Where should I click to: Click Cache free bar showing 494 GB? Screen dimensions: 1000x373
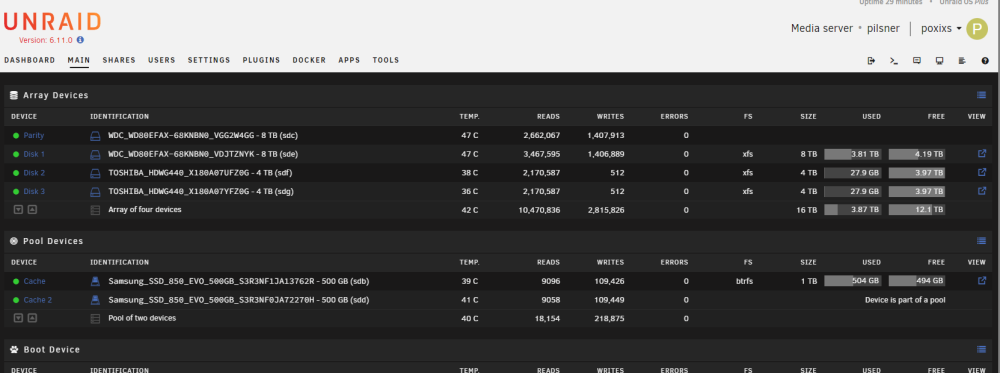pyautogui.click(x=916, y=281)
